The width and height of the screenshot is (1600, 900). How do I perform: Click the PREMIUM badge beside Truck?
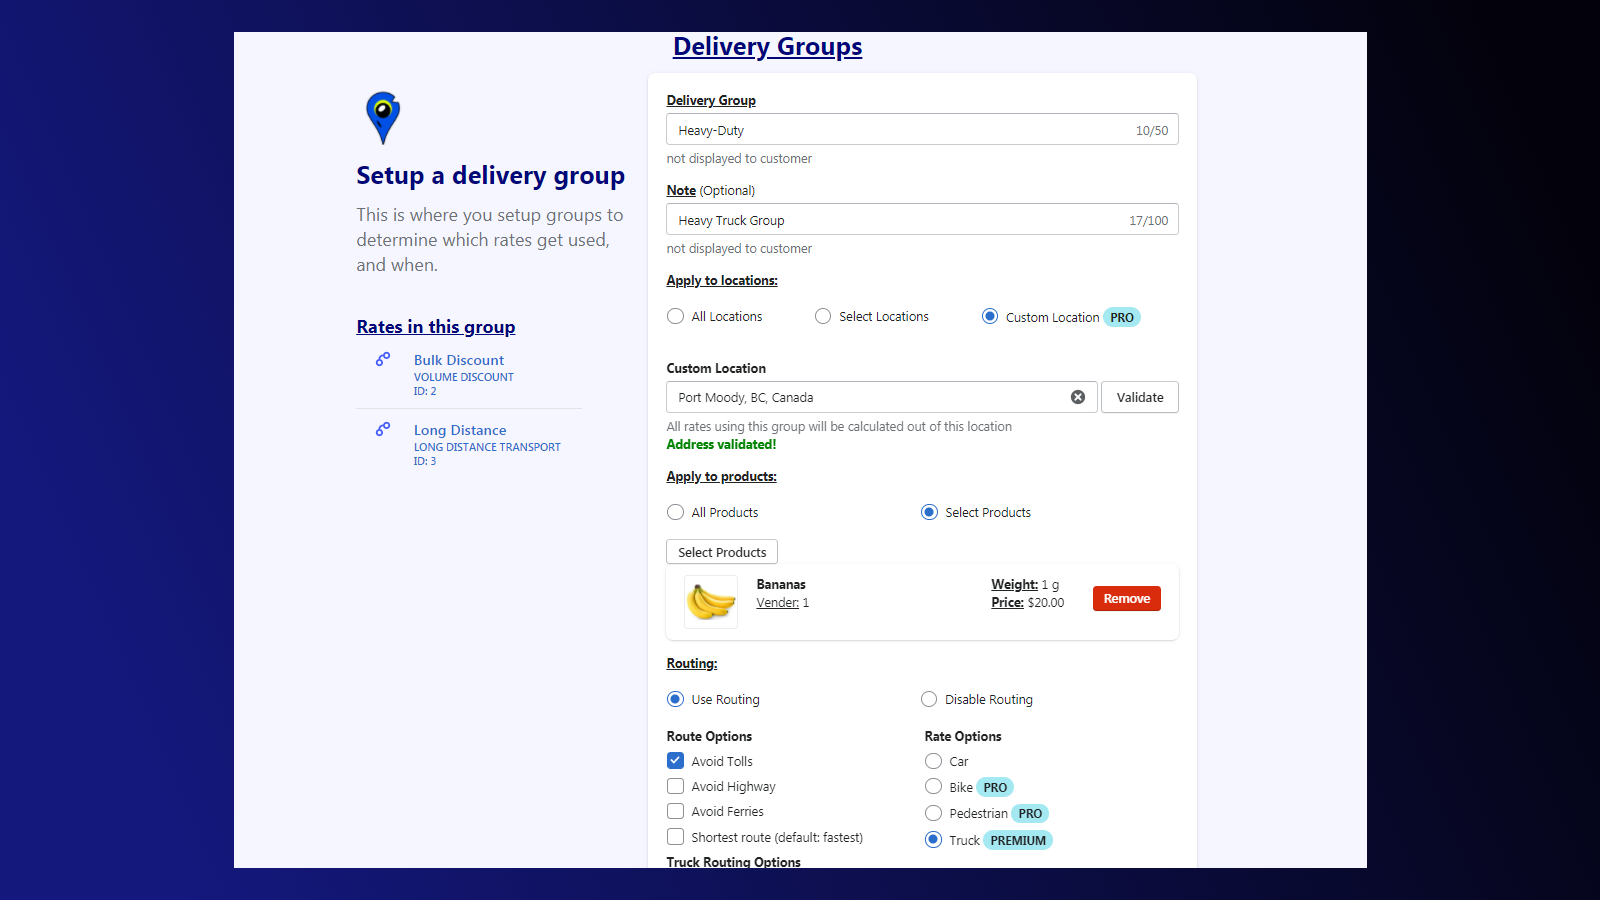click(x=1018, y=840)
